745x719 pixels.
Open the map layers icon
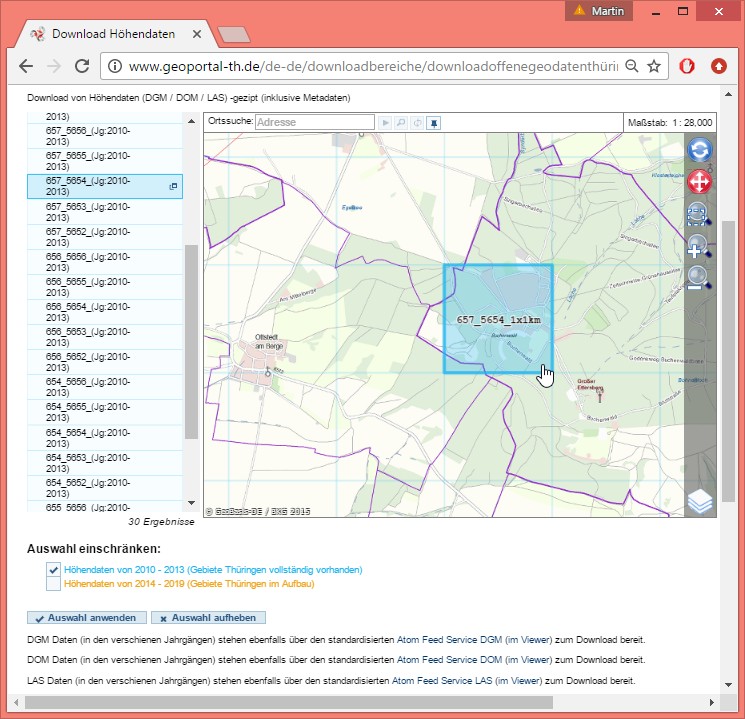(700, 501)
